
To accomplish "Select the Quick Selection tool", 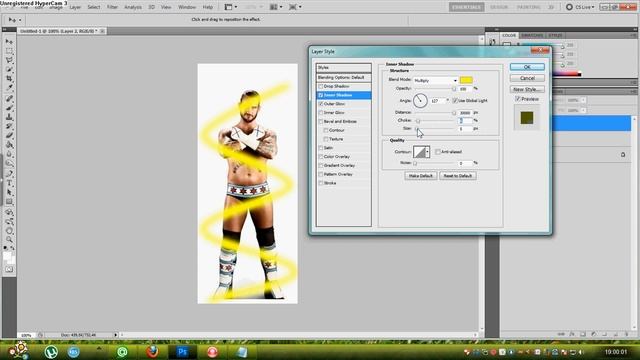I will tap(9, 69).
